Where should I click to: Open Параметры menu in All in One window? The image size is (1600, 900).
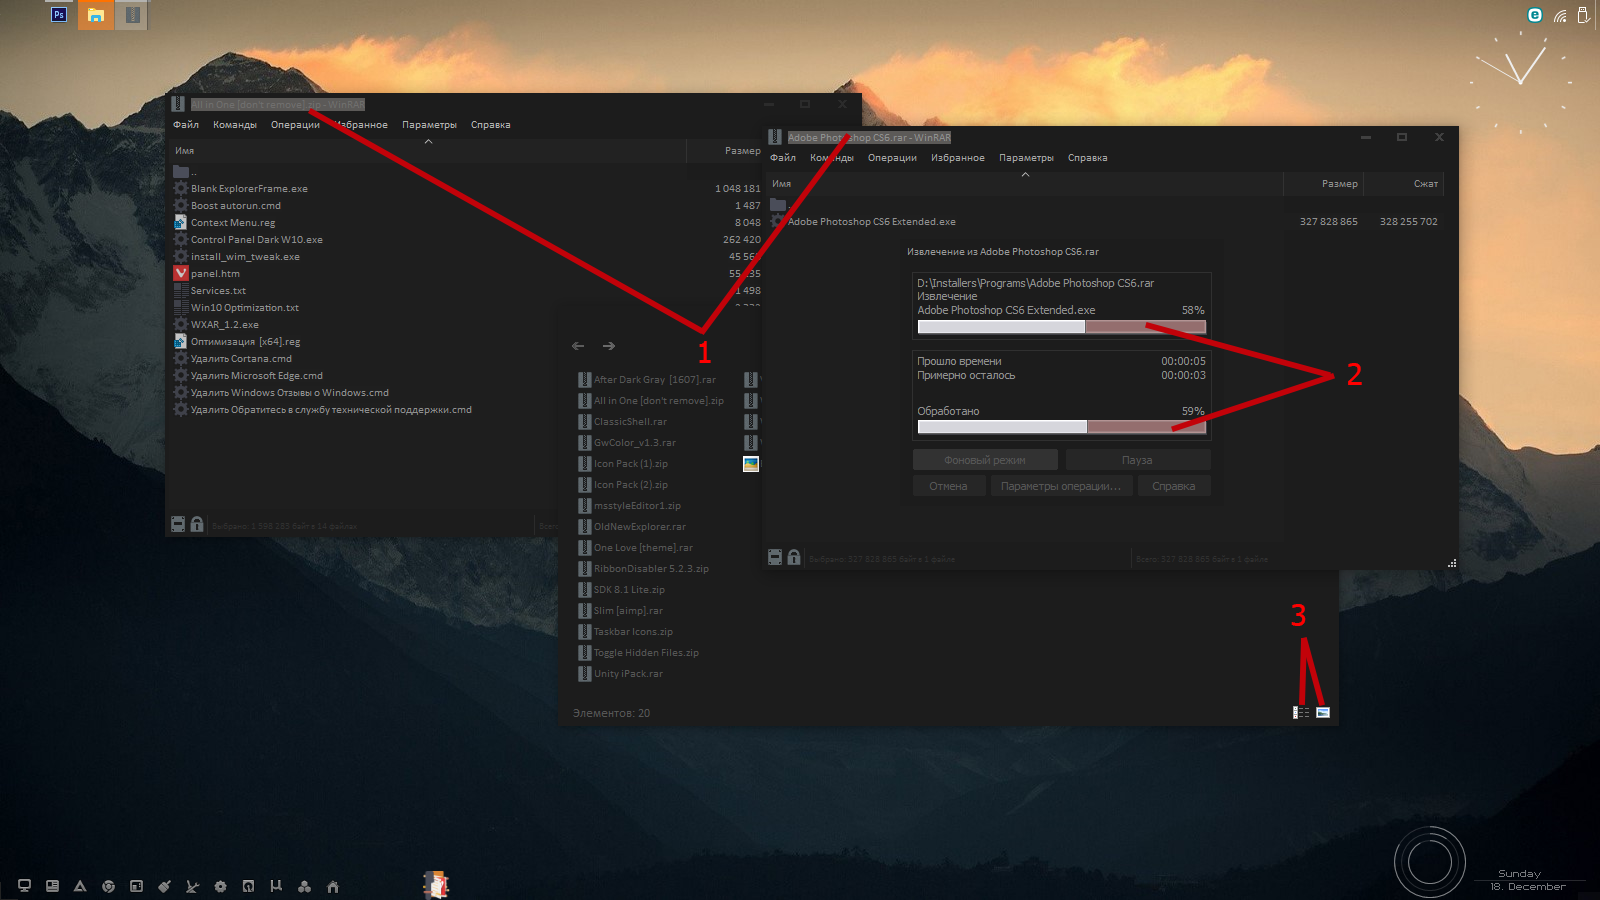point(429,125)
